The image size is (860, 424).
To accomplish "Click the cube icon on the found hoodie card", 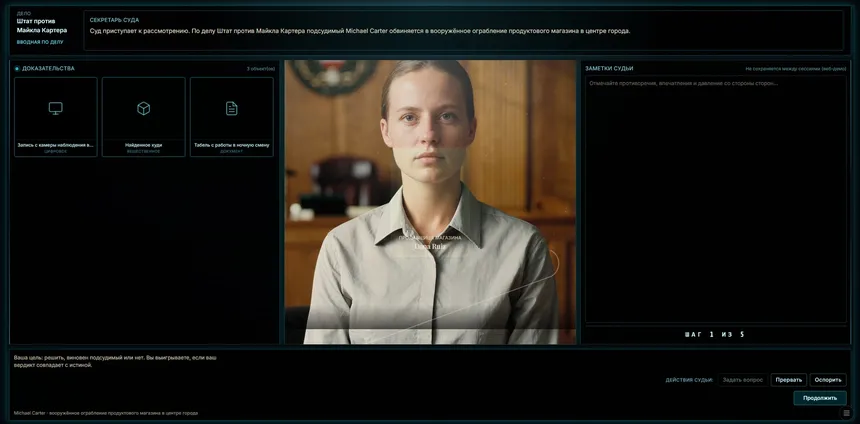I will [x=143, y=108].
